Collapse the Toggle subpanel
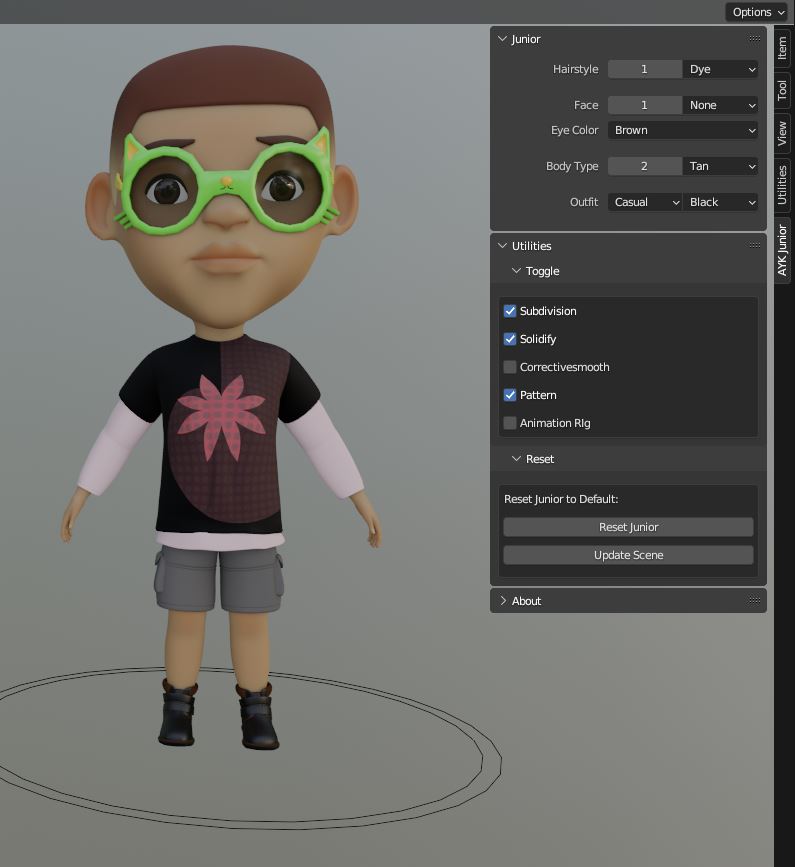 tap(516, 271)
